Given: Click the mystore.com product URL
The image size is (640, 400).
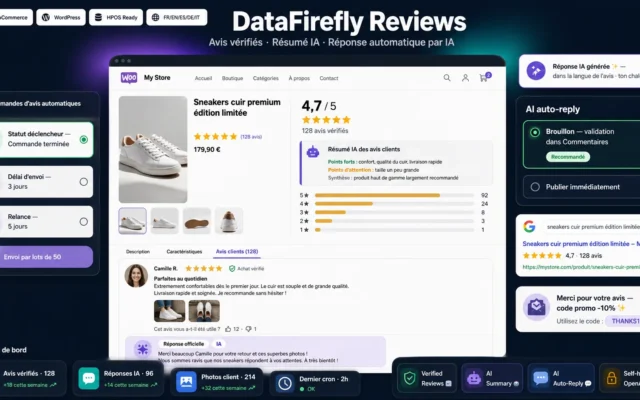Looking at the screenshot, I should [581, 267].
